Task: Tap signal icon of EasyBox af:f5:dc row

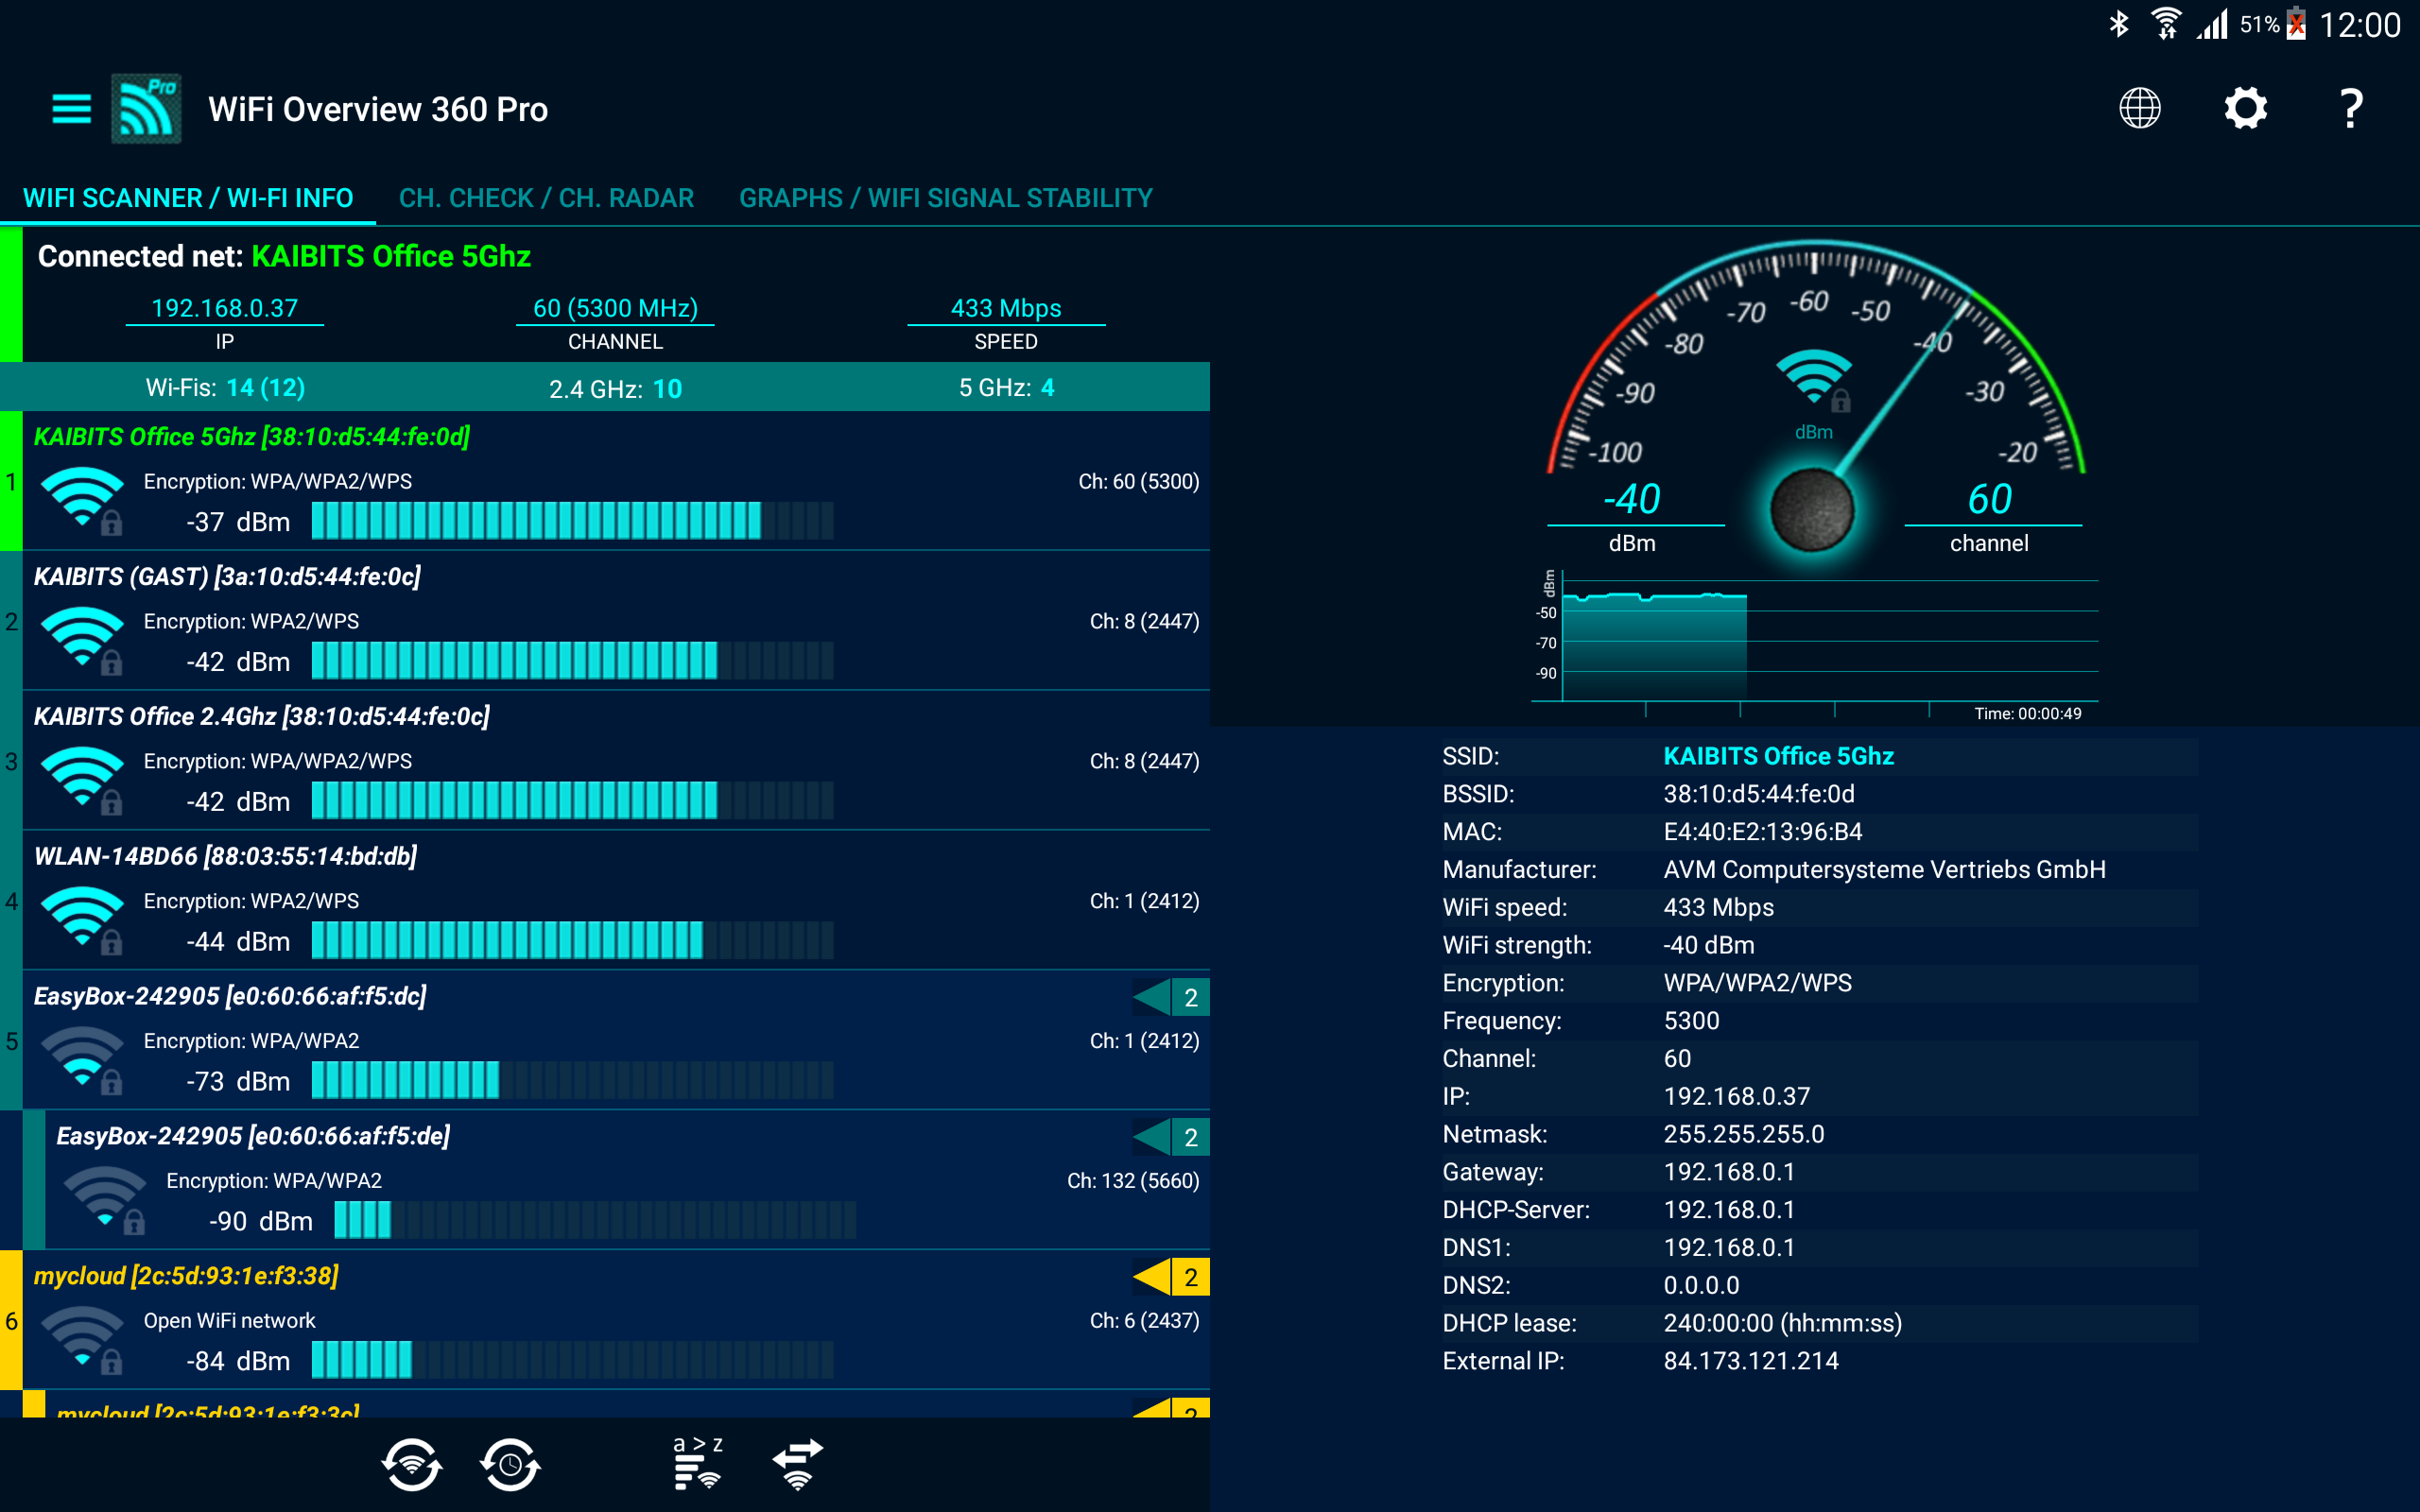Action: (82, 1059)
